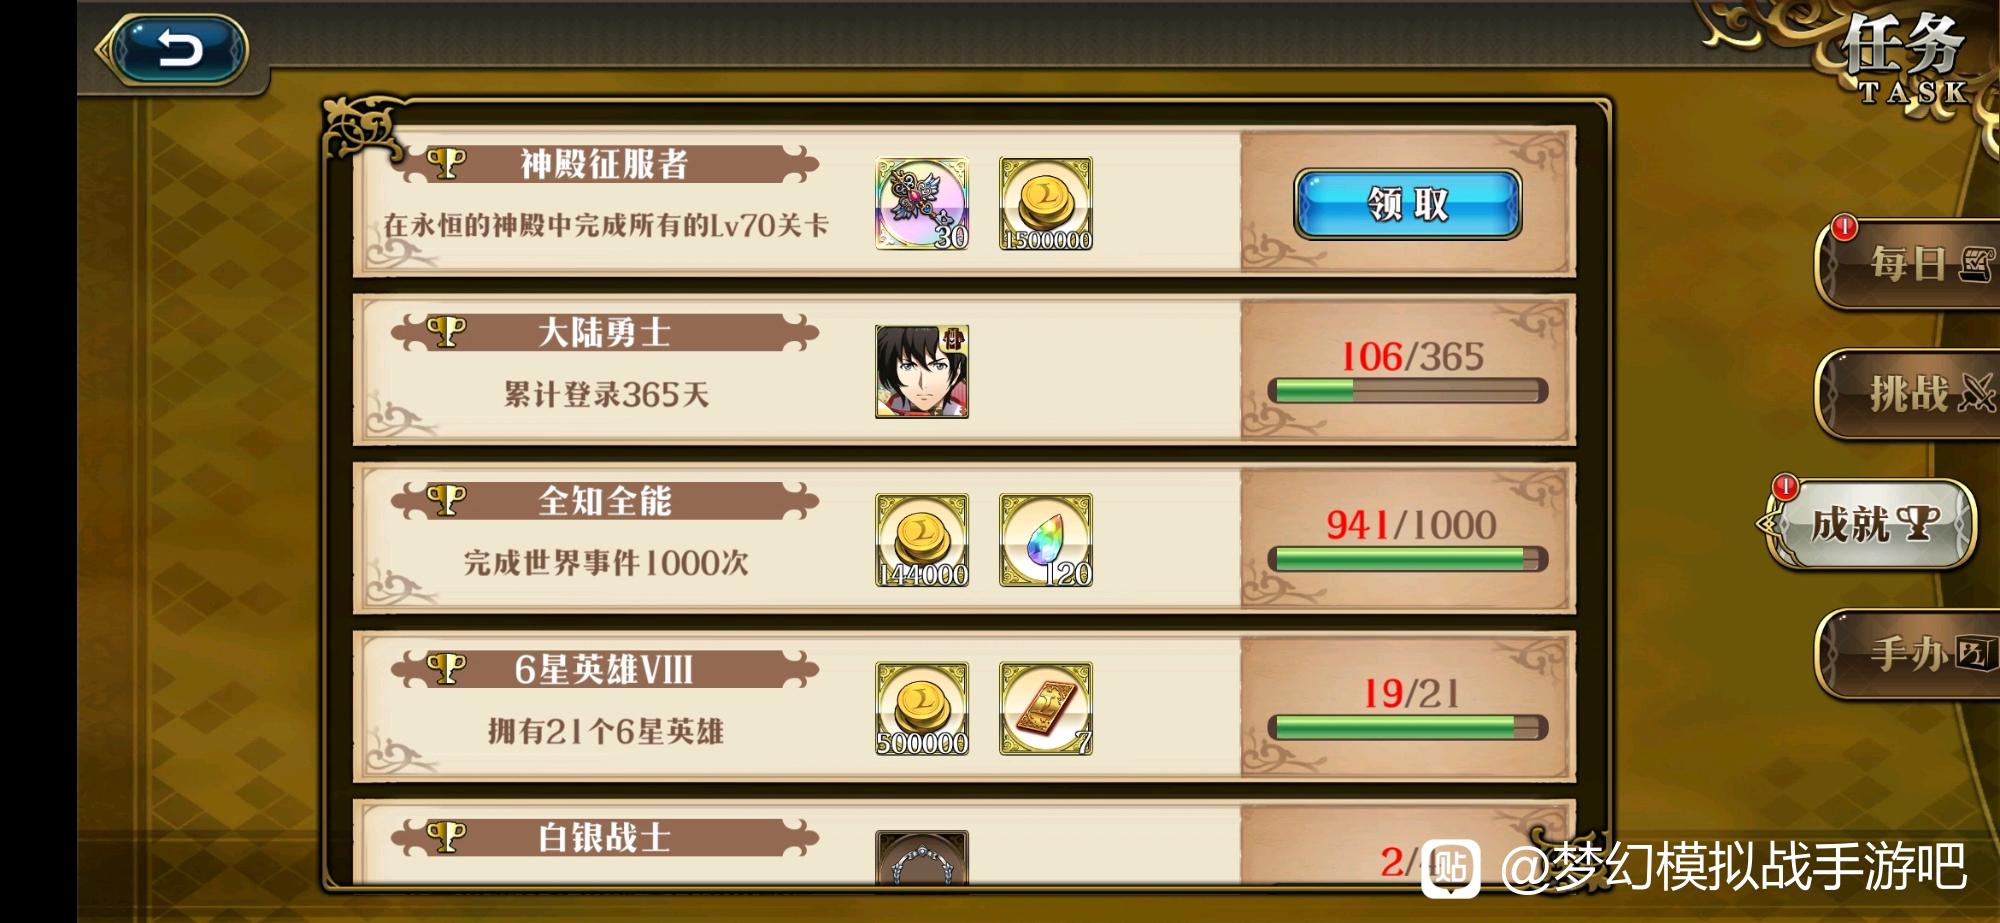Tap the 144000 gold coin reward icon
Image resolution: width=2000 pixels, height=923 pixels.
[x=922, y=540]
